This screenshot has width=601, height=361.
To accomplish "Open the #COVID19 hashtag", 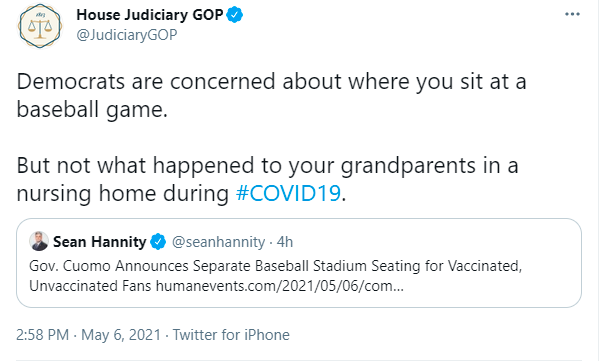I will click(288, 193).
